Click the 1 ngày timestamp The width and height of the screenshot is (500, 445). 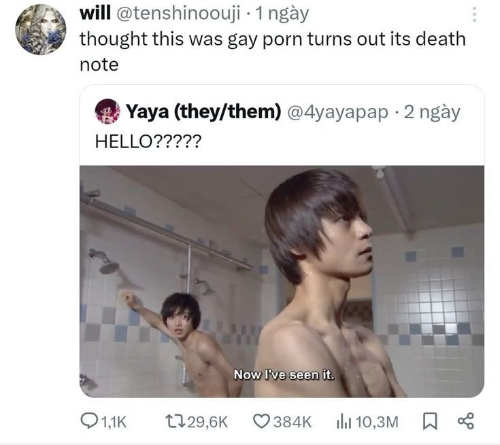[282, 14]
